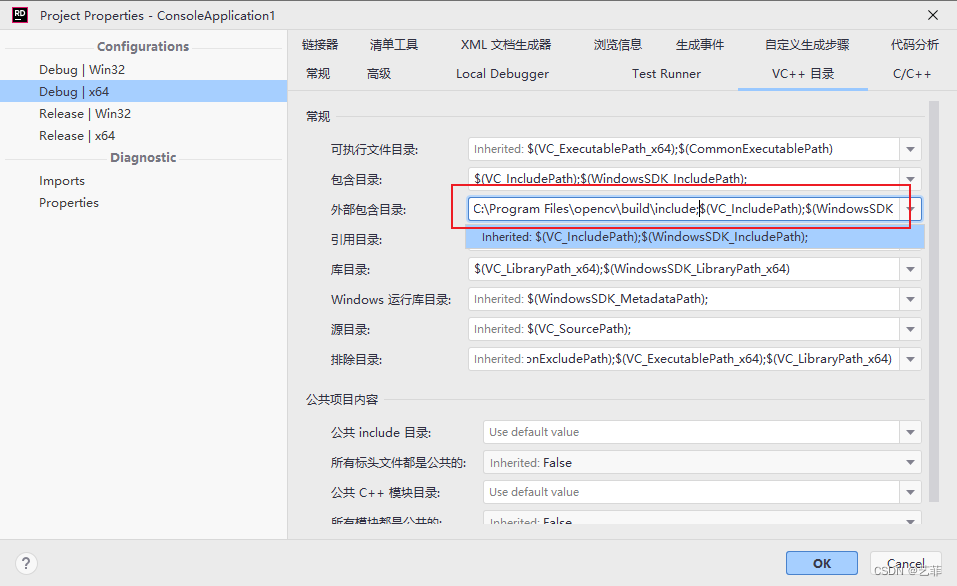Expand the 源目录 dropdown arrow
The image size is (957, 586).
[910, 329]
